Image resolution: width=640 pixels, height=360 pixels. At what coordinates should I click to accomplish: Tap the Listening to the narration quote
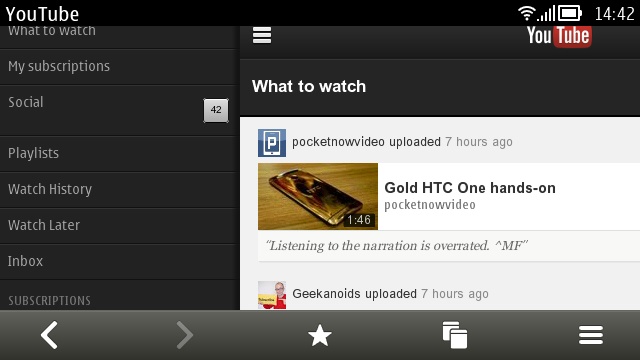coord(396,246)
